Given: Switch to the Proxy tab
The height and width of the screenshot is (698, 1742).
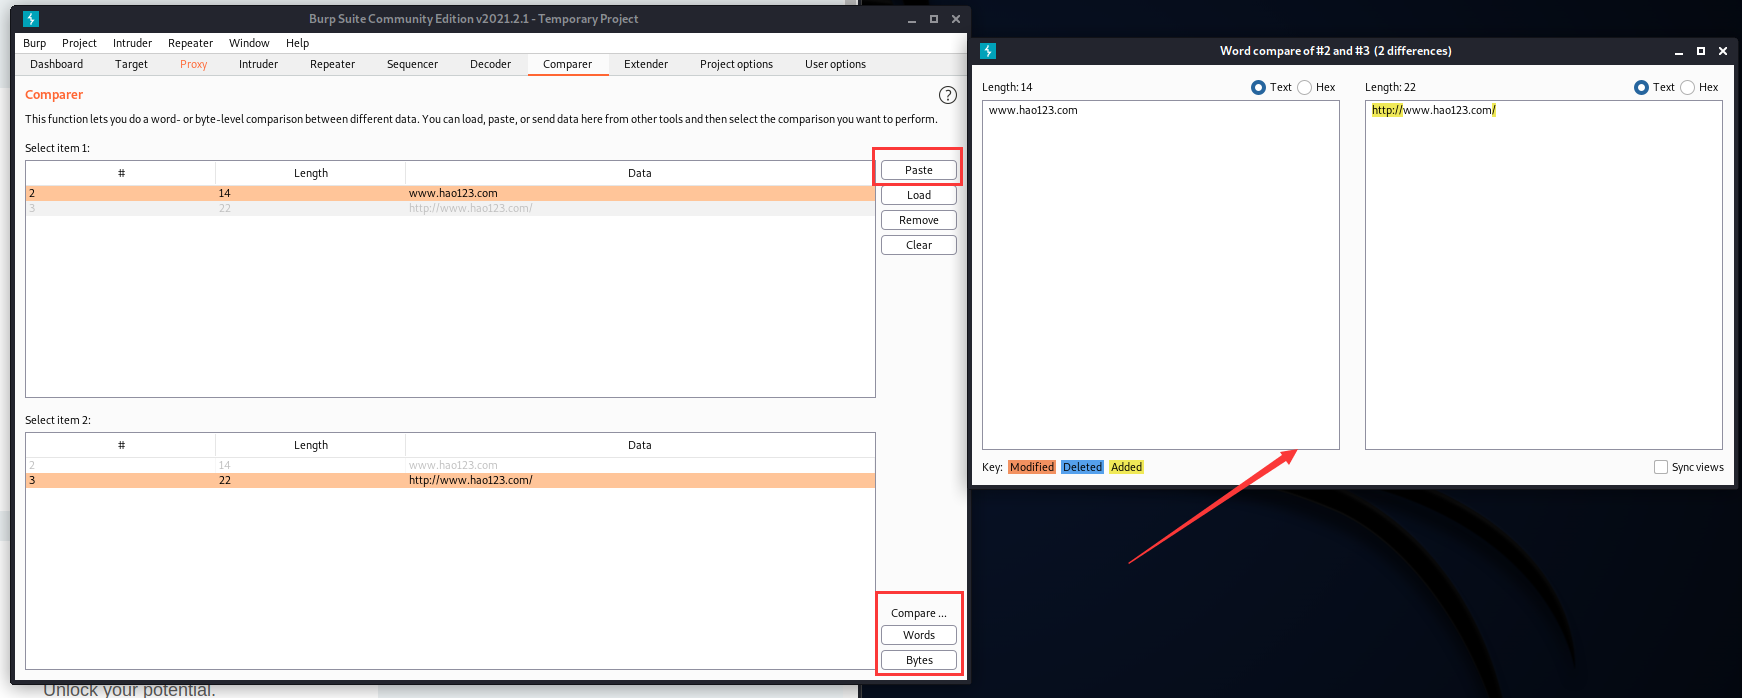Looking at the screenshot, I should [194, 64].
